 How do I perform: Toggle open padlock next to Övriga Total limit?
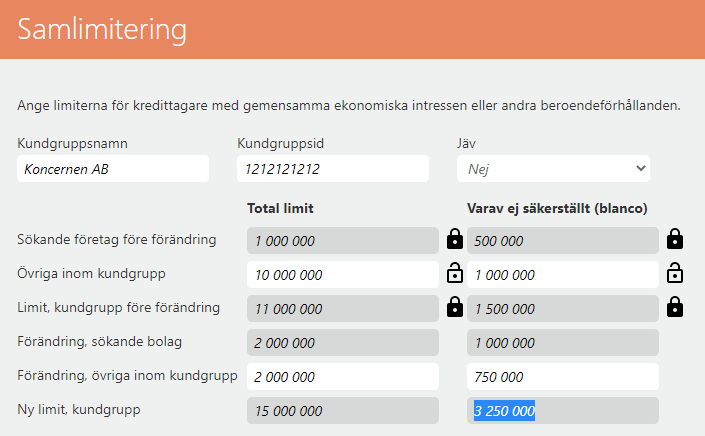tap(455, 273)
